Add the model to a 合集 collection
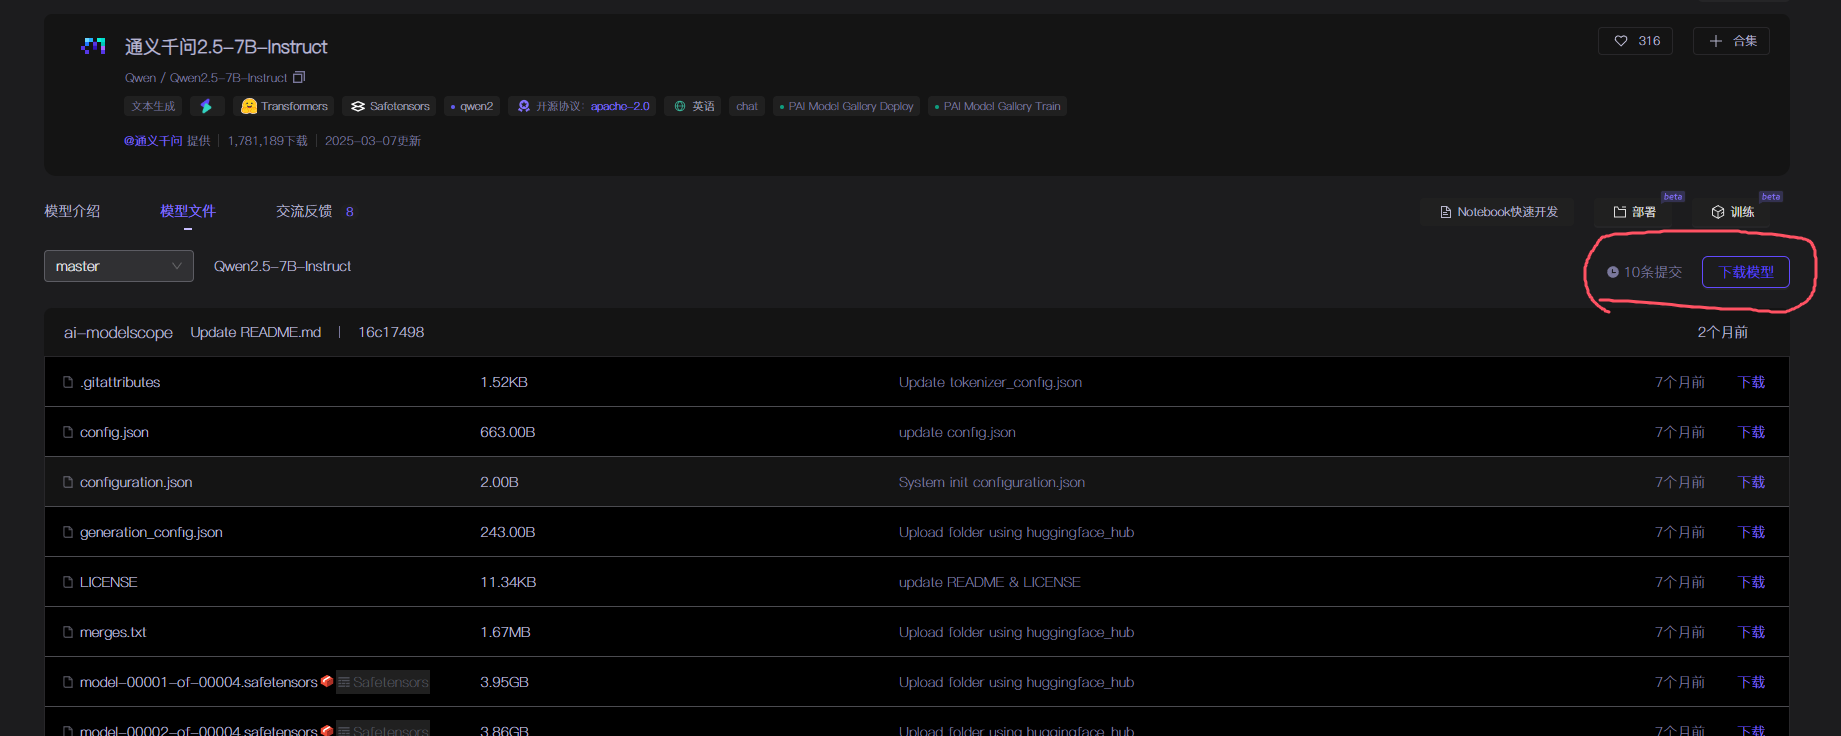The width and height of the screenshot is (1841, 736). coord(1731,41)
